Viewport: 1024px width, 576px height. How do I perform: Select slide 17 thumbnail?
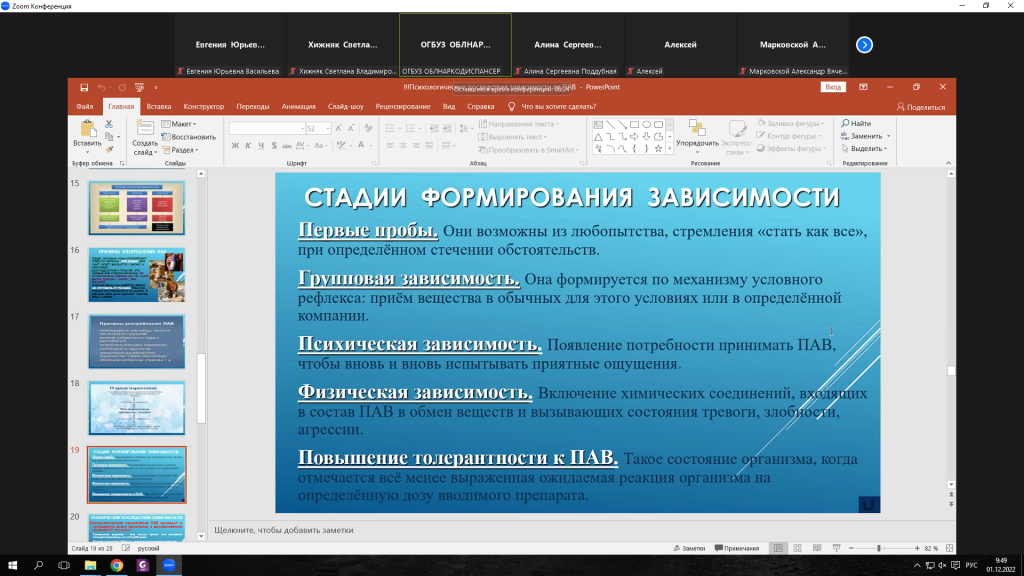[x=136, y=342]
